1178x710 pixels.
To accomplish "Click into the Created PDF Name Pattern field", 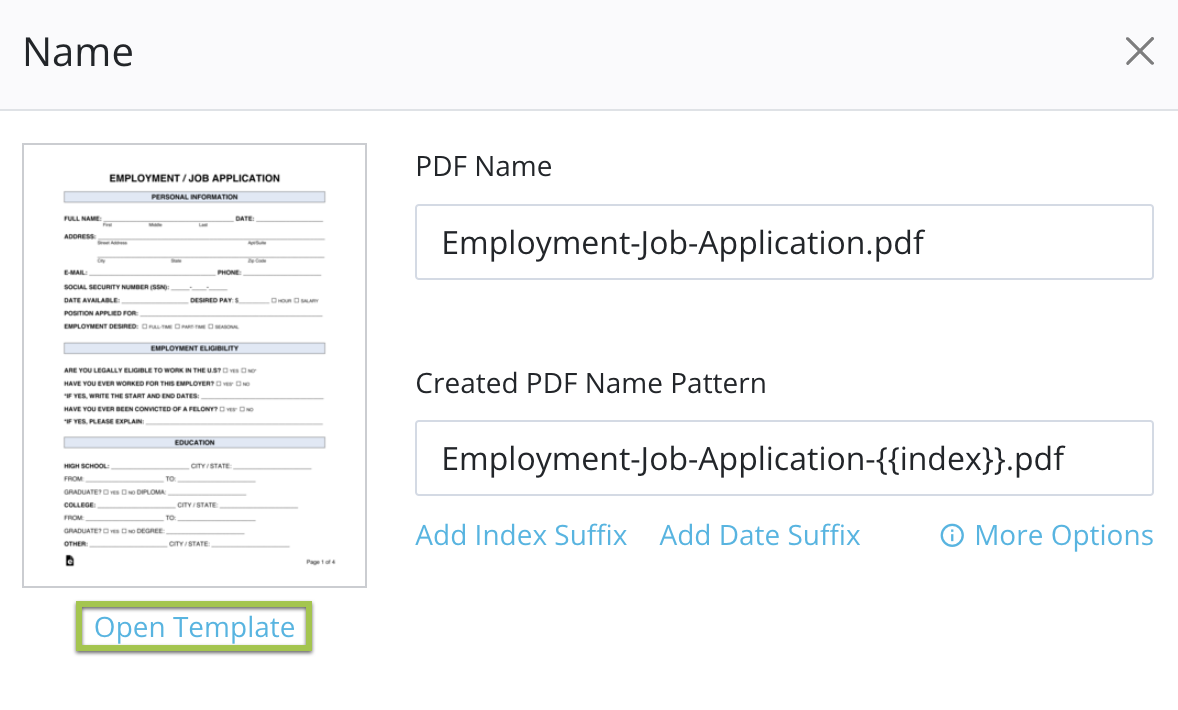I will tap(784, 459).
